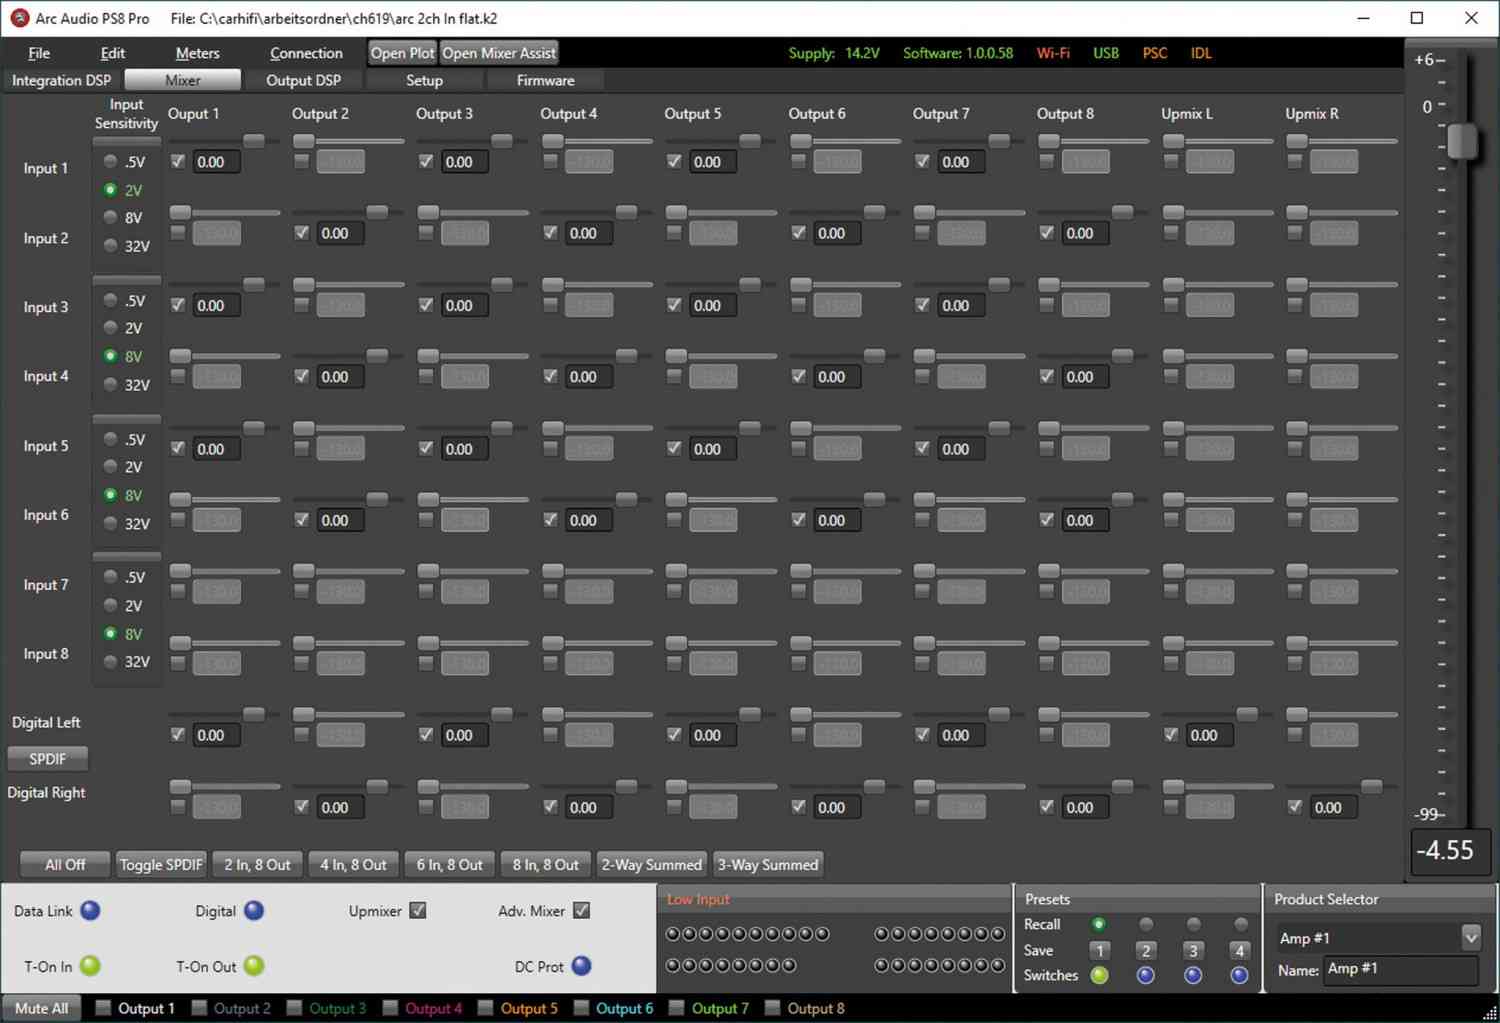Click the Wi-Fi status label
Viewport: 1500px width, 1023px height.
point(1053,53)
